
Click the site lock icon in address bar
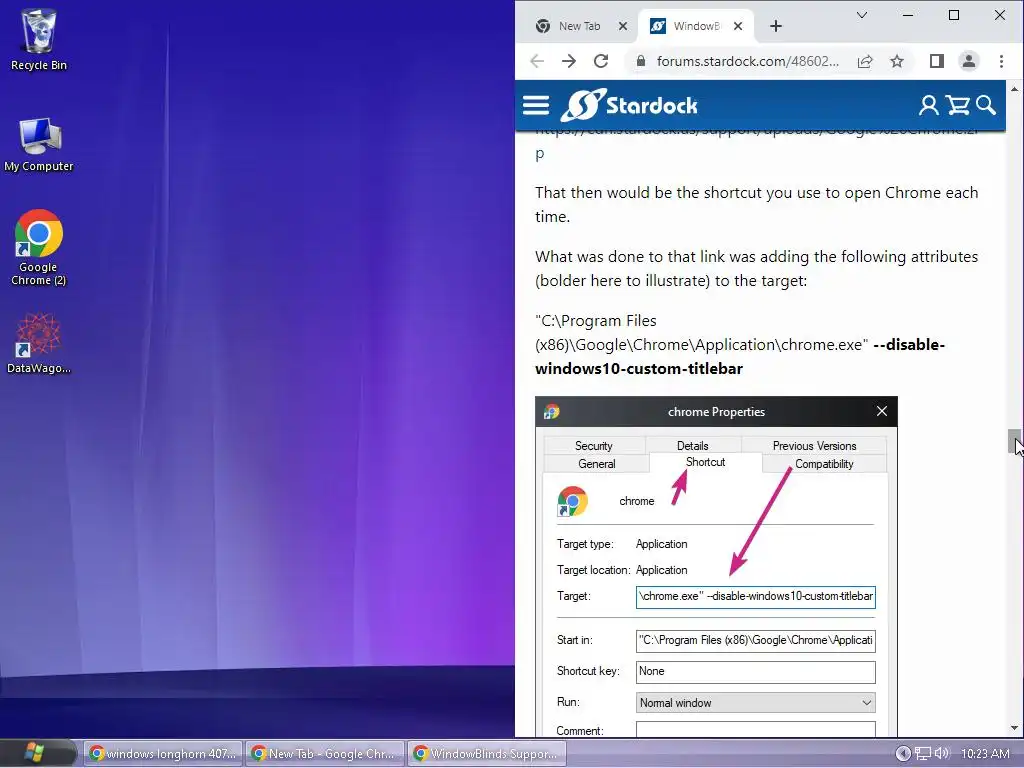(x=641, y=61)
